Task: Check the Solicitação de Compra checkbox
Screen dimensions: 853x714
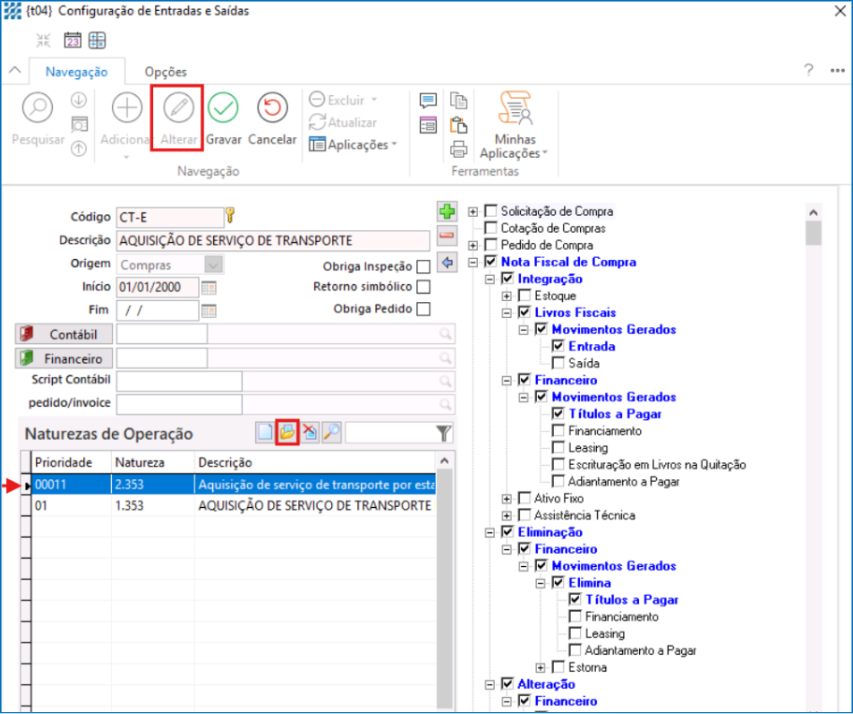Action: coord(490,211)
